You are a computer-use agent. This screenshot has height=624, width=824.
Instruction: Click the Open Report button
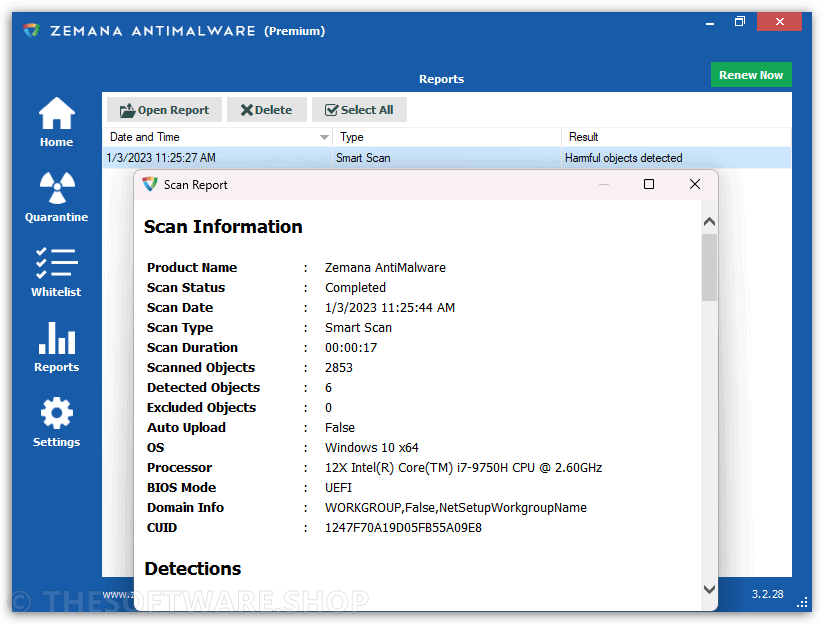(164, 110)
